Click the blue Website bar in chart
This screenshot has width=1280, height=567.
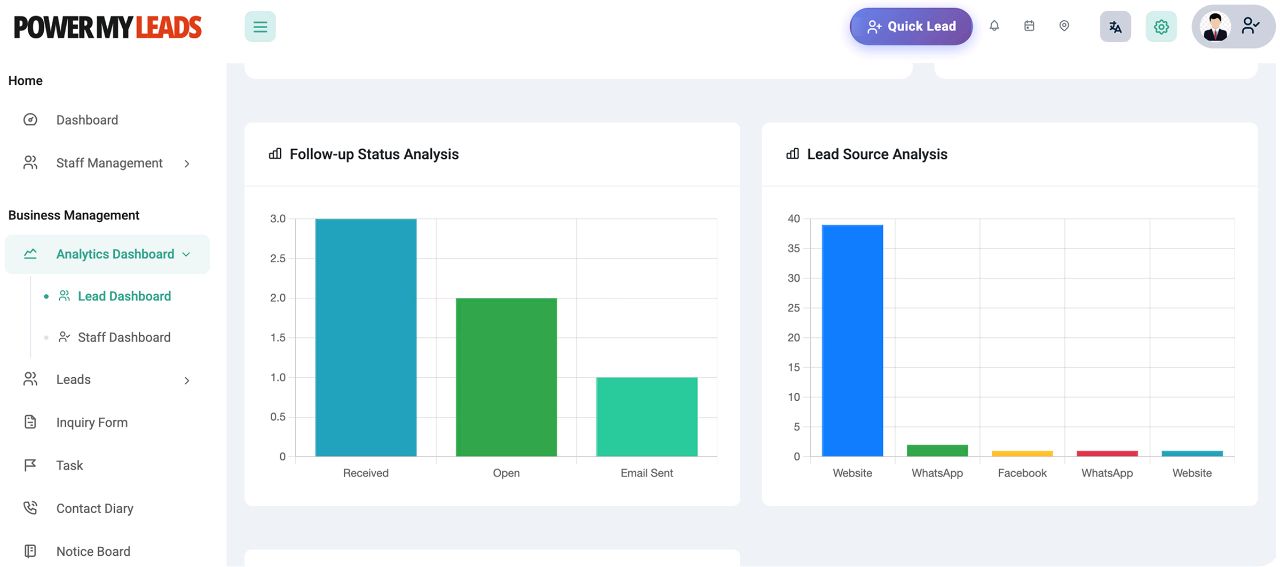click(x=852, y=340)
